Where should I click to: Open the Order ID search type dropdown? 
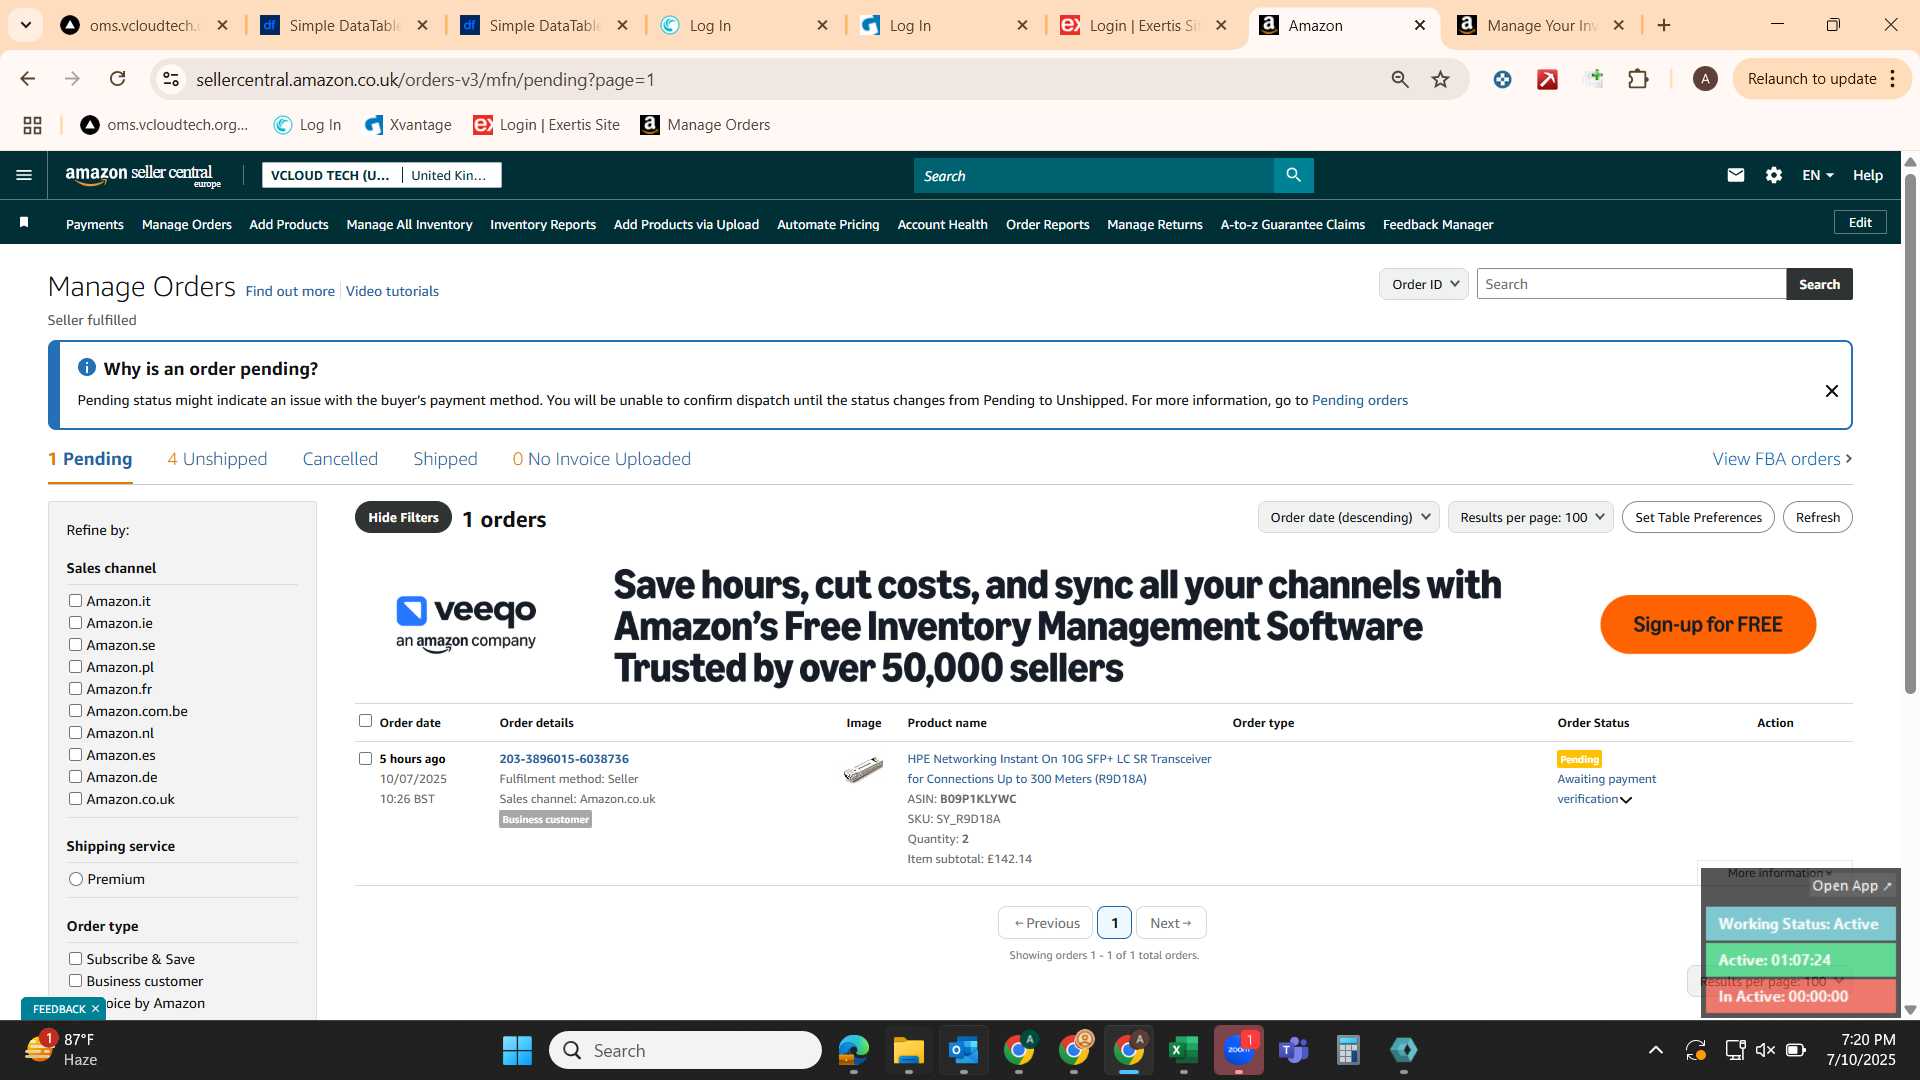coord(1423,284)
